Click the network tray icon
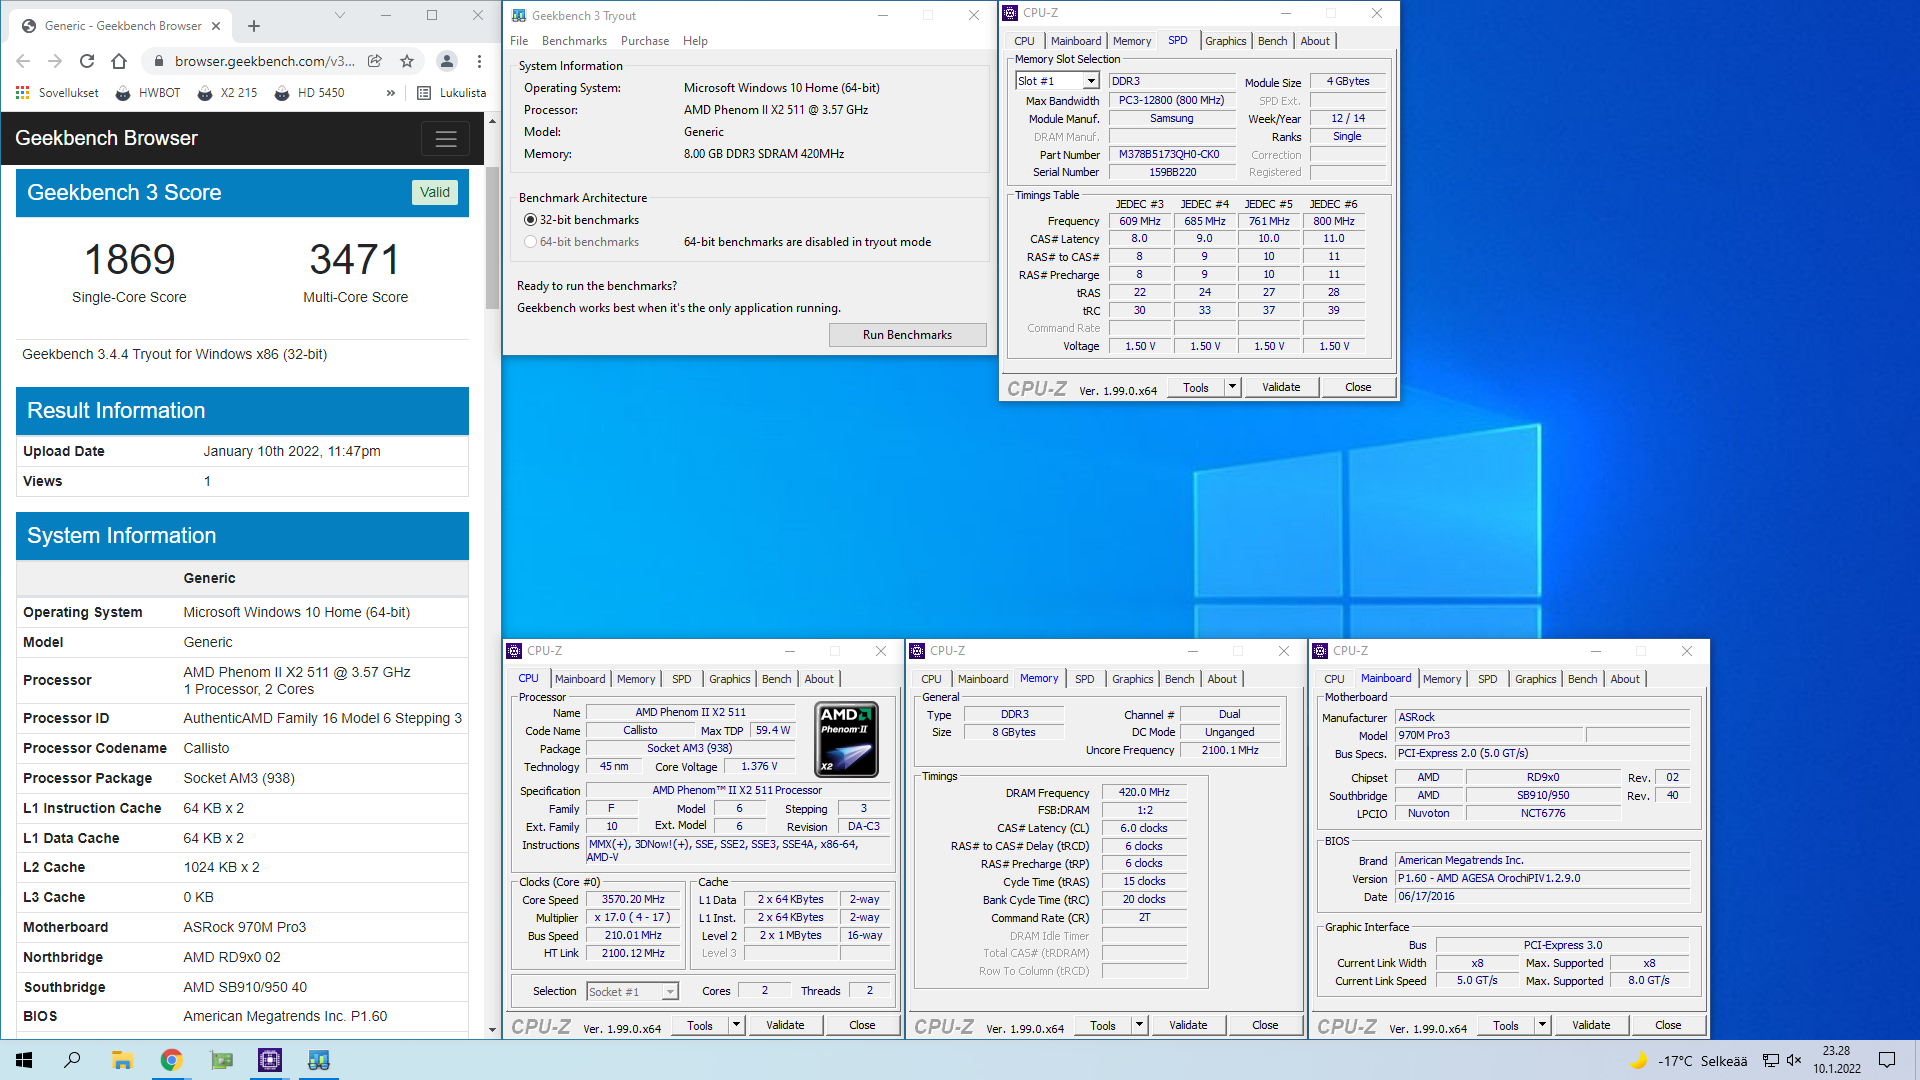Image resolution: width=1920 pixels, height=1080 pixels. [1770, 1060]
